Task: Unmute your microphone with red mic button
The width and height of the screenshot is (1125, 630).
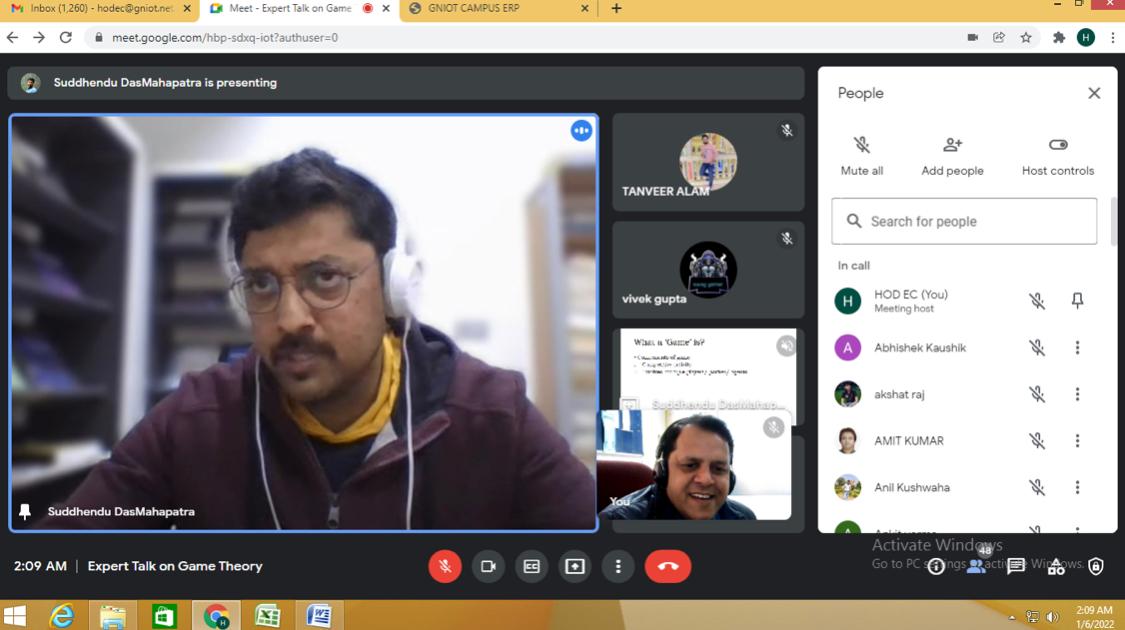Action: 445,566
